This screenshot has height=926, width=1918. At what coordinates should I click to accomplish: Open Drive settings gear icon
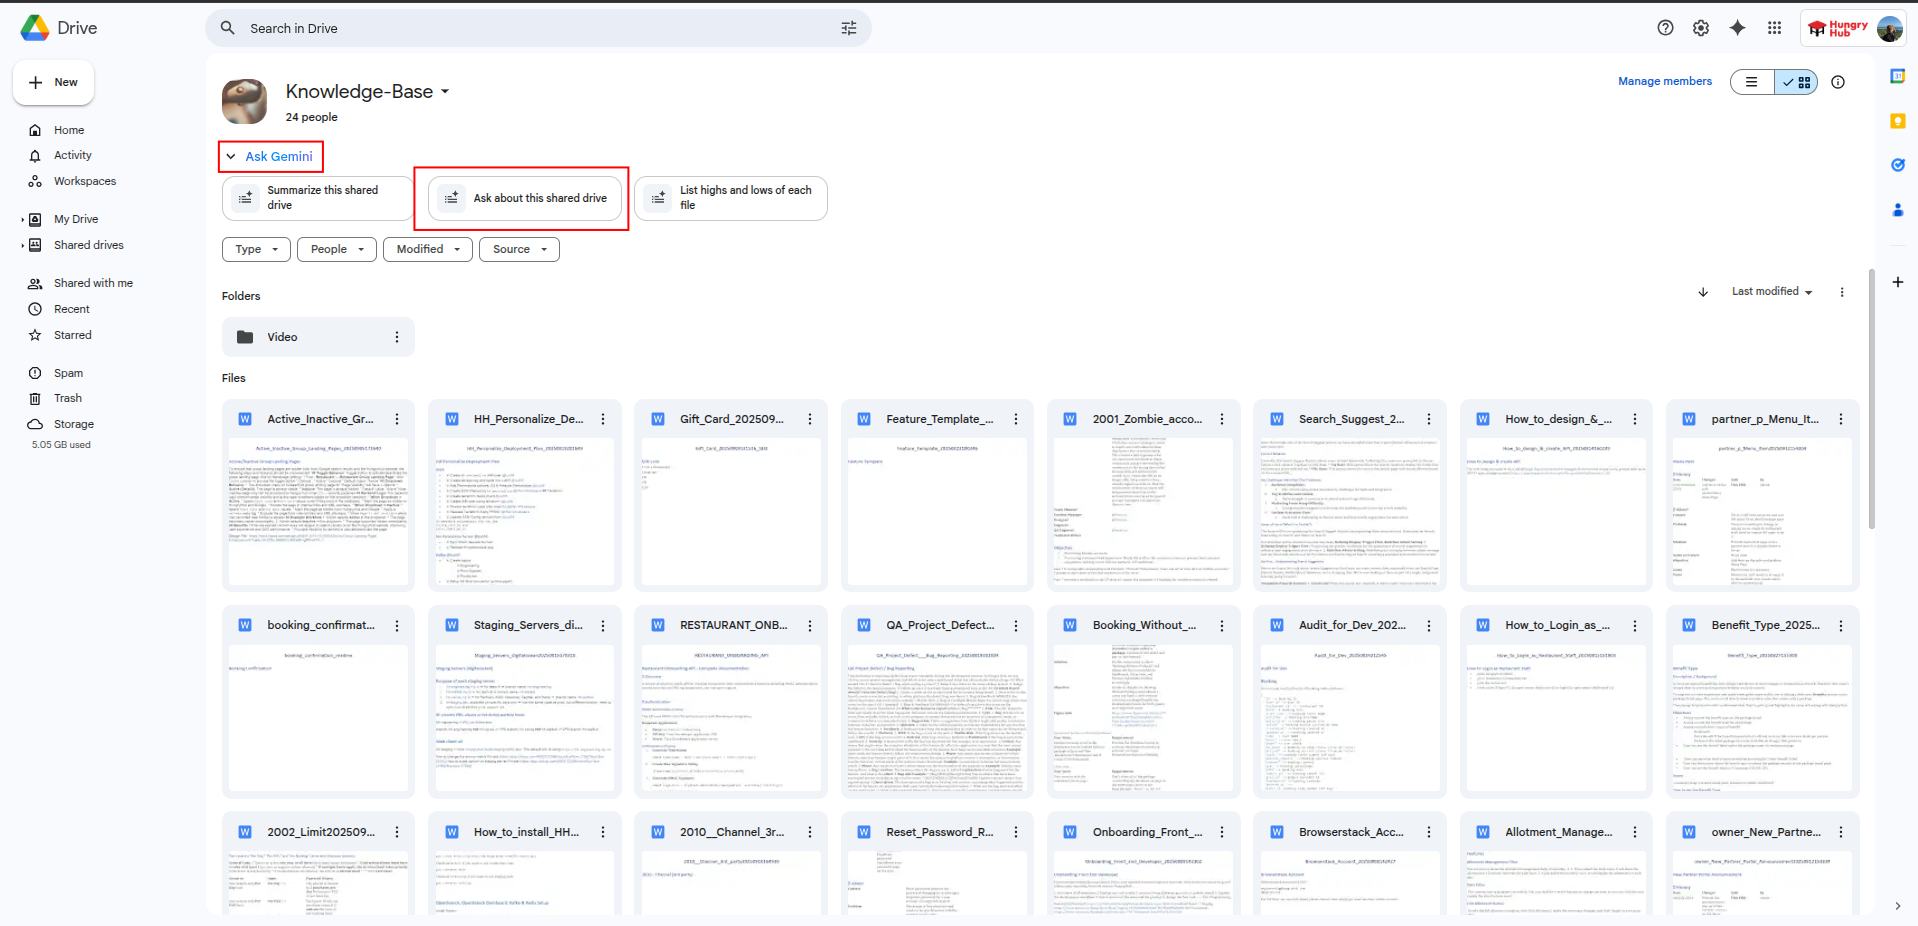[x=1701, y=28]
